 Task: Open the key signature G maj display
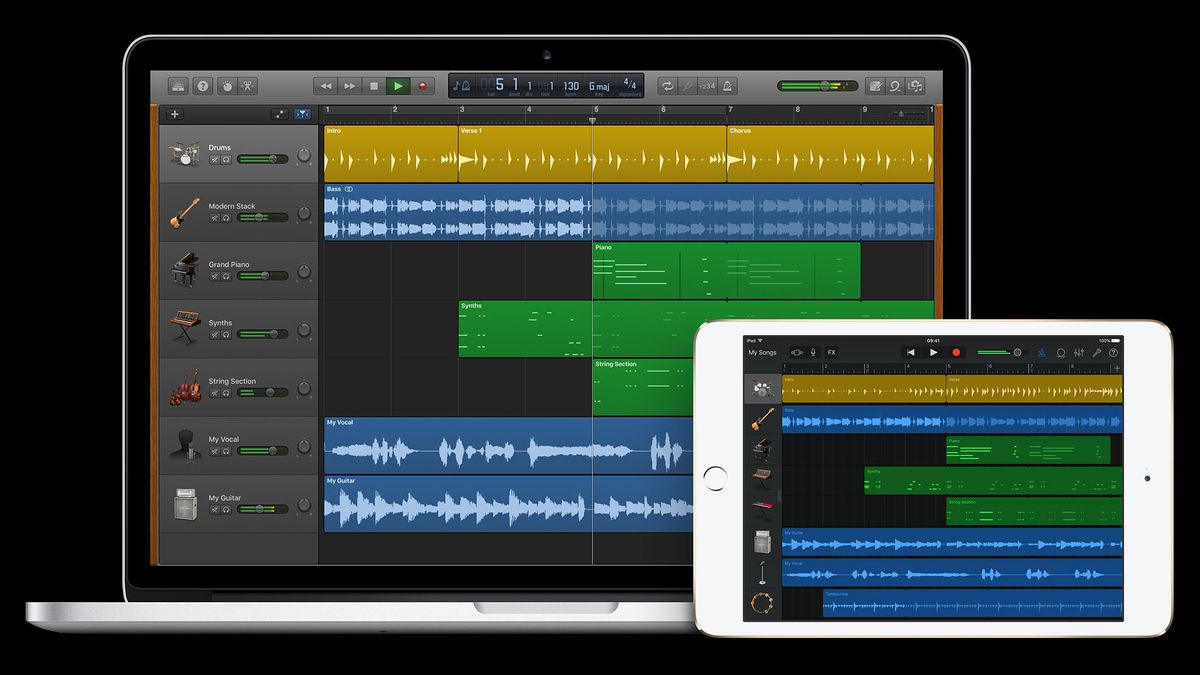(600, 85)
